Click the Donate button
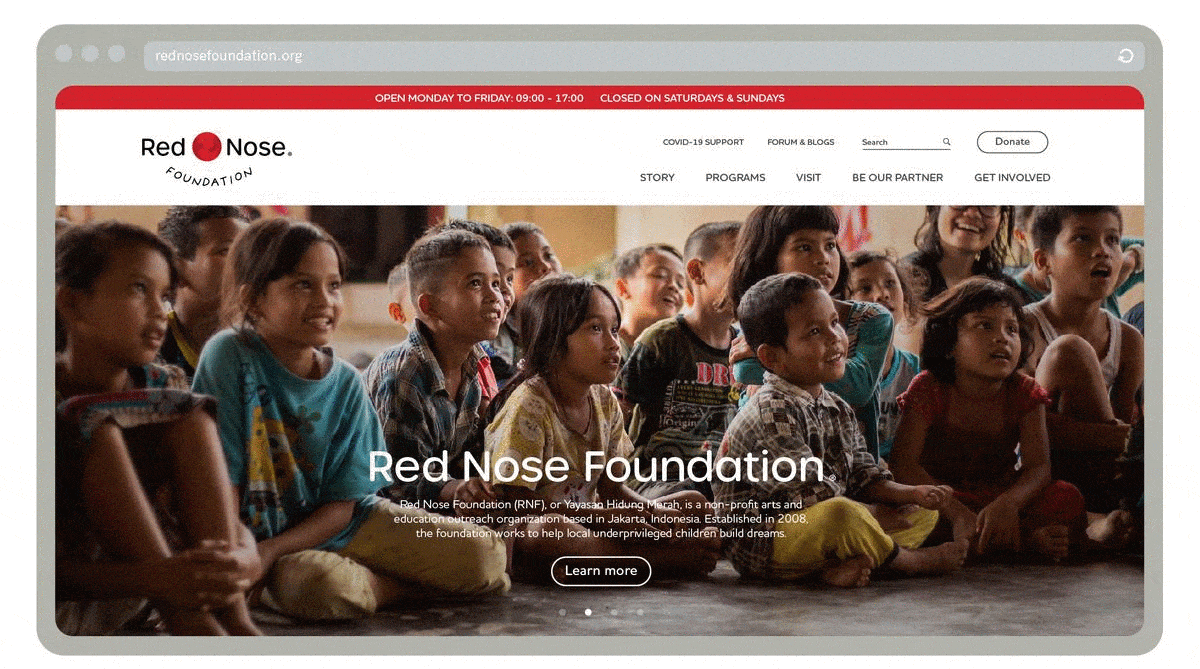The image size is (1200, 669). click(1012, 142)
